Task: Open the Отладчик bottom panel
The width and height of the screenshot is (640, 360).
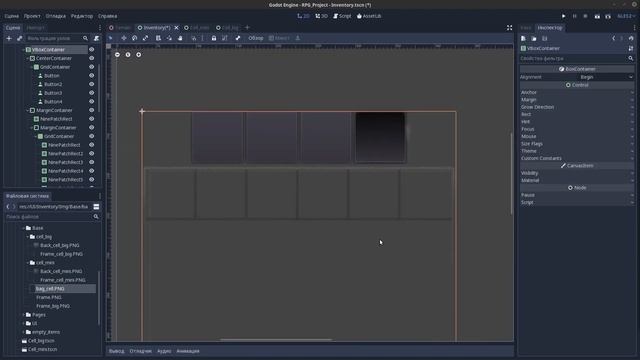Action: pos(140,351)
